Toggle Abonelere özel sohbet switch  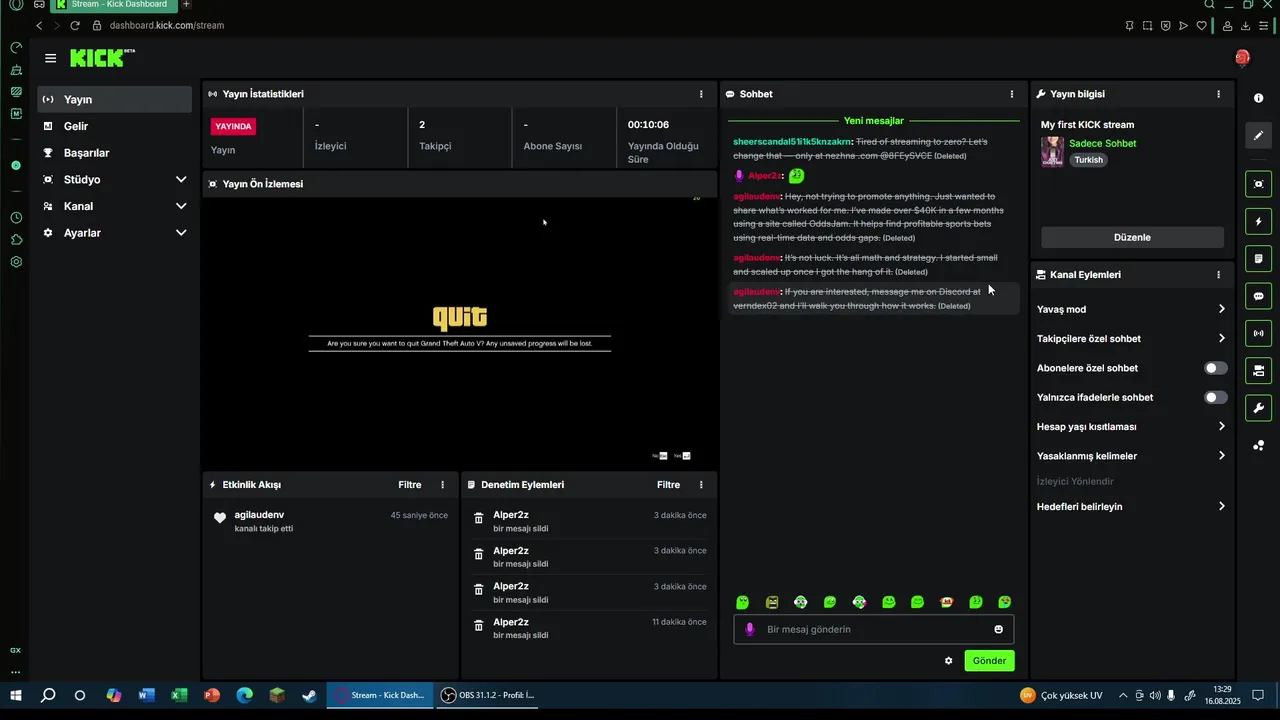[1215, 368]
